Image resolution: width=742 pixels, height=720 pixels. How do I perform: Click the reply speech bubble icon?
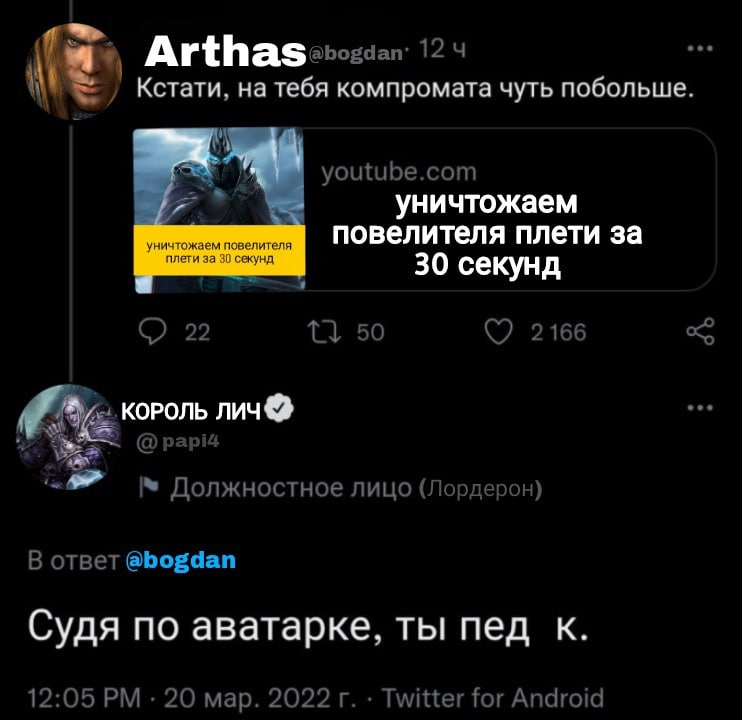point(152,332)
